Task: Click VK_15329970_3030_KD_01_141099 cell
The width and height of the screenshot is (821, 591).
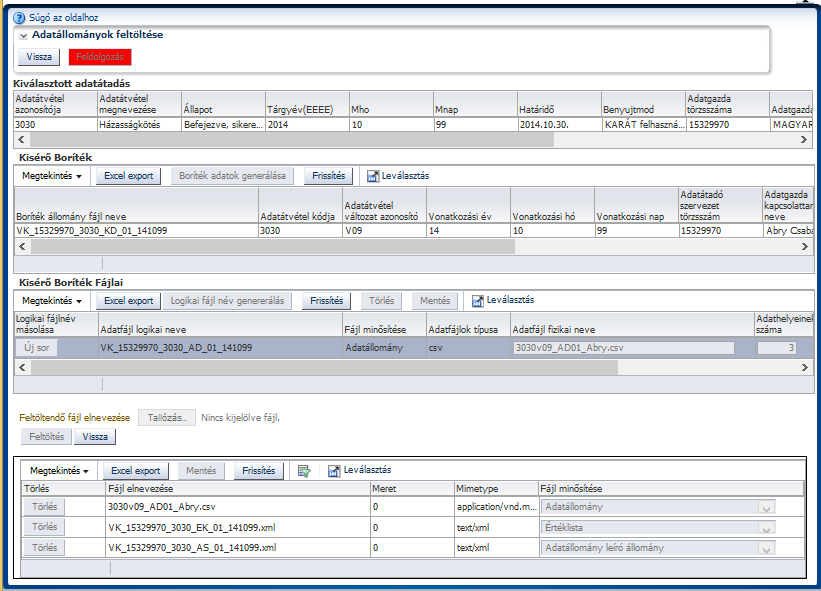Action: pyautogui.click(x=137, y=231)
